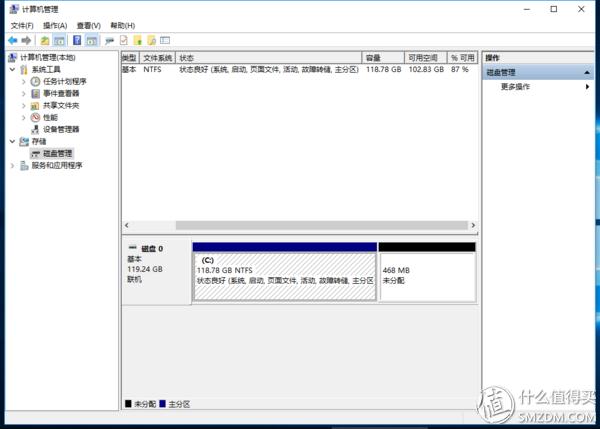The width and height of the screenshot is (600, 429).
Task: Click the NTFS cell in volume list
Action: click(x=152, y=70)
